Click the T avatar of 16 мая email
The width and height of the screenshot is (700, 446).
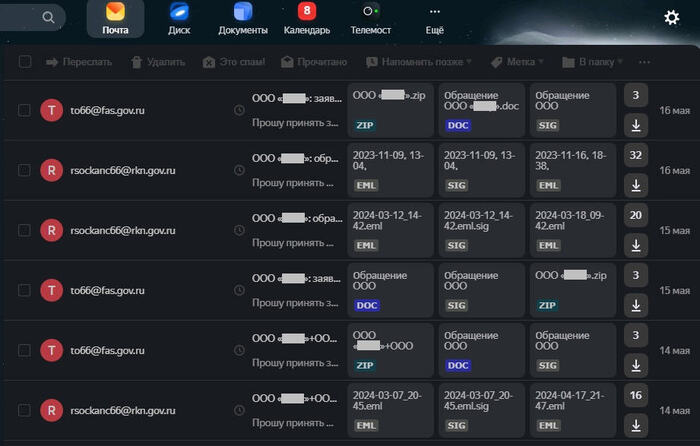click(x=51, y=110)
